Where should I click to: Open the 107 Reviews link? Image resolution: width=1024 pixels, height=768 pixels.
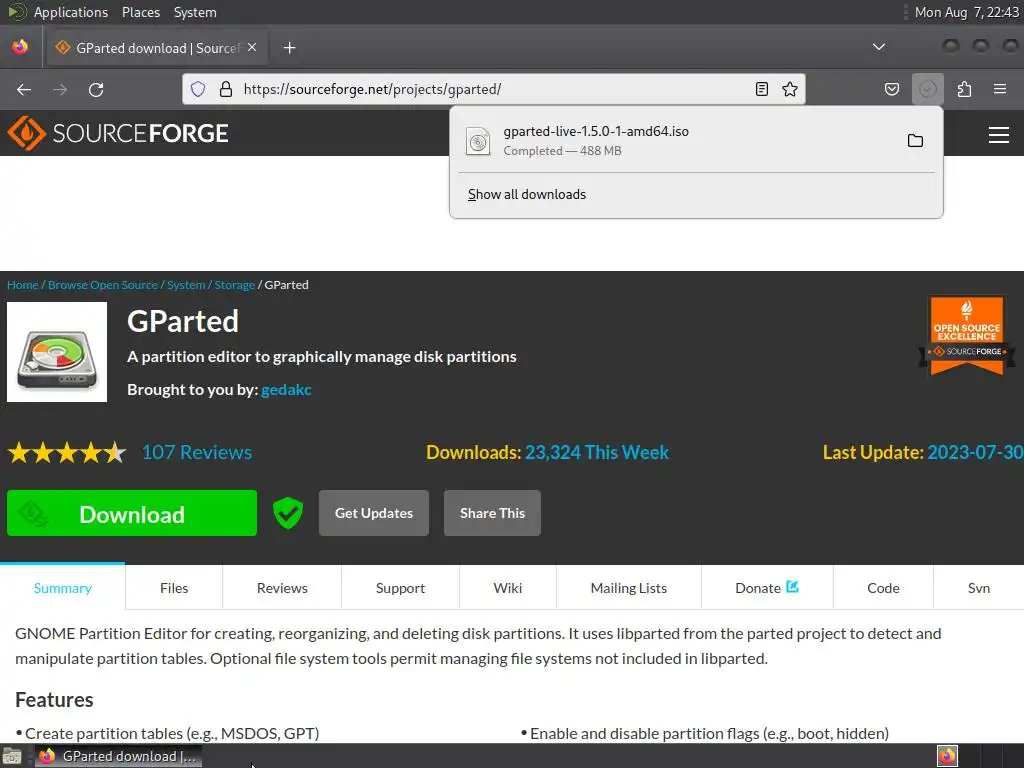pyautogui.click(x=197, y=452)
